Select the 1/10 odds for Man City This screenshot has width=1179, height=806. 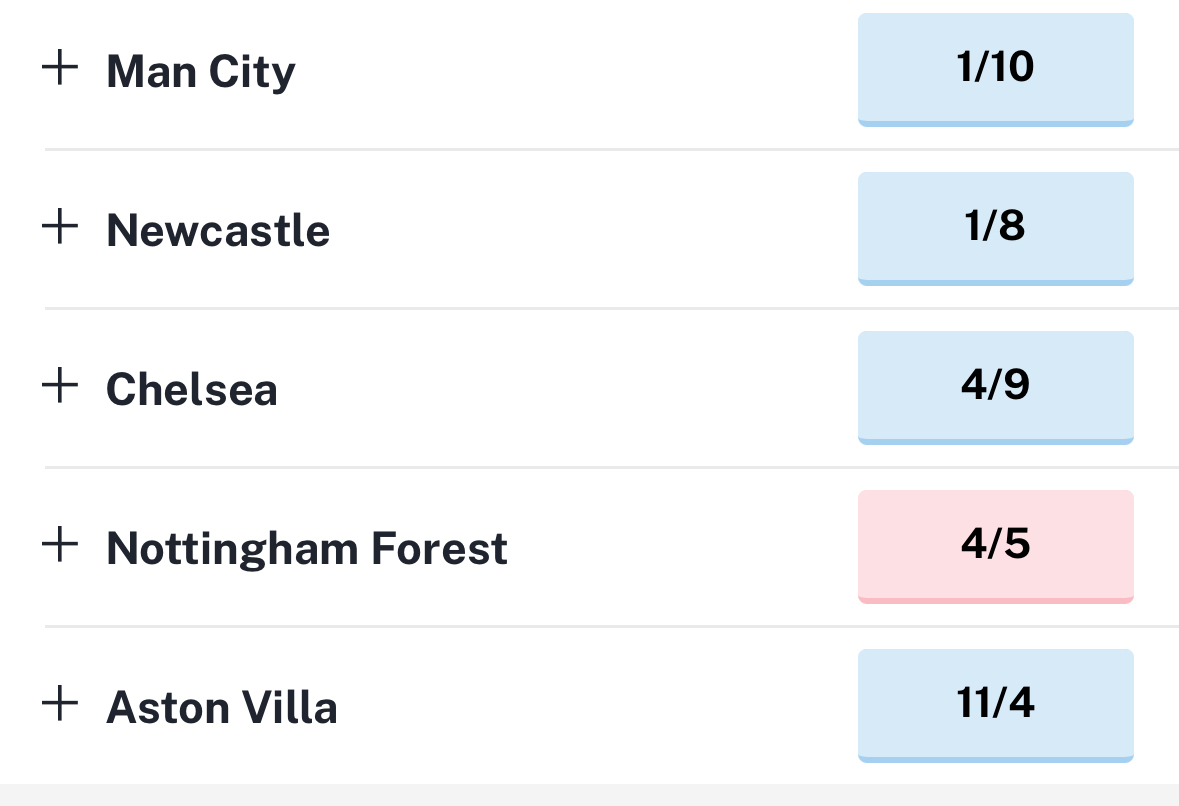(x=996, y=70)
